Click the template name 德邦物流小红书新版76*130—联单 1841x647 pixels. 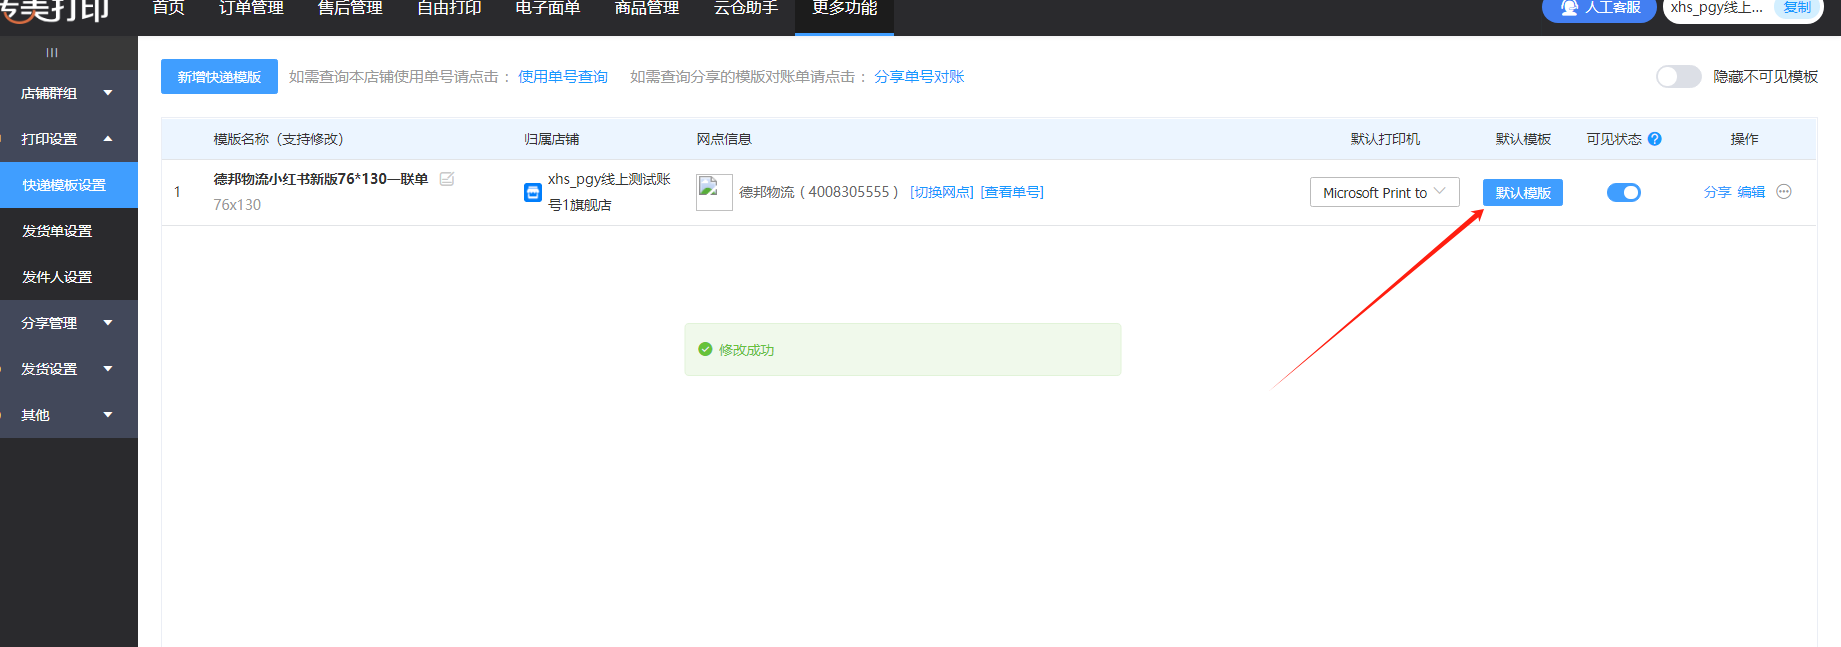click(320, 179)
